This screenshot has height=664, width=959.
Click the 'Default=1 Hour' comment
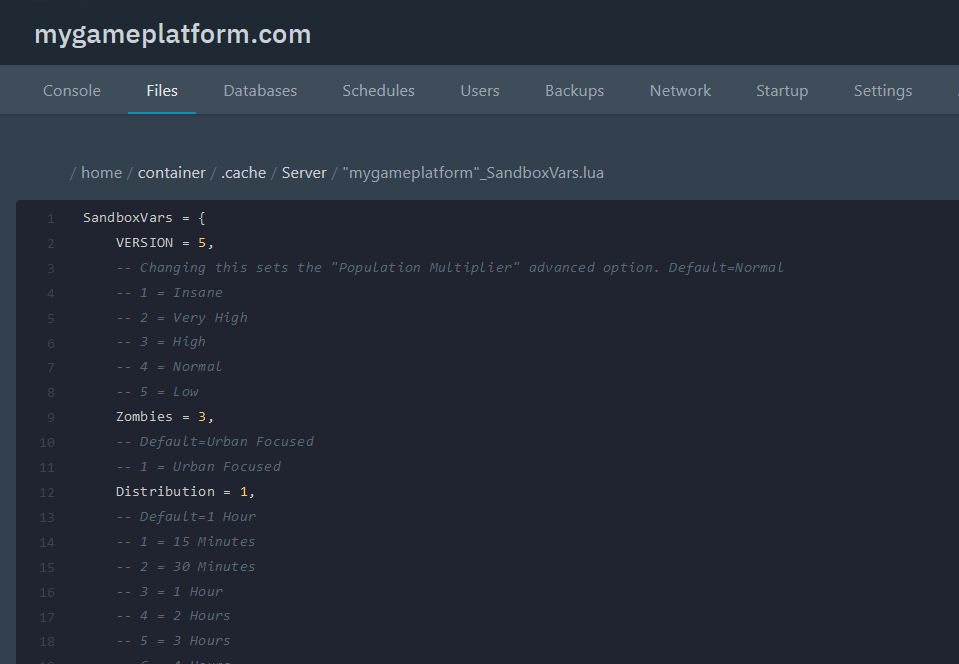(186, 517)
